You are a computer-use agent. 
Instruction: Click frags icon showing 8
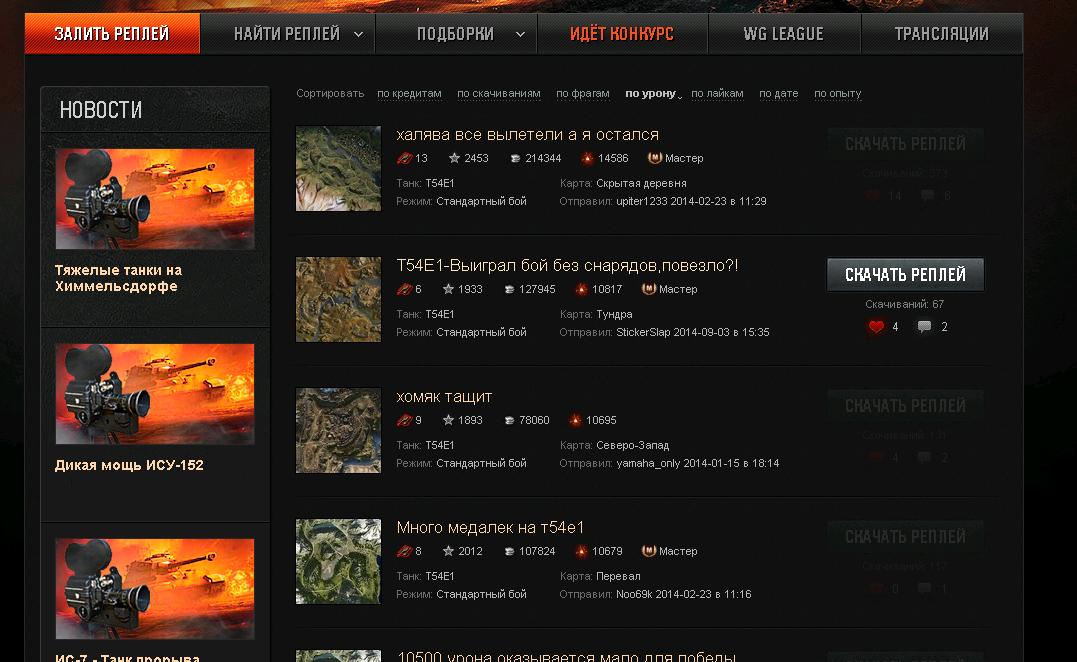click(x=405, y=551)
